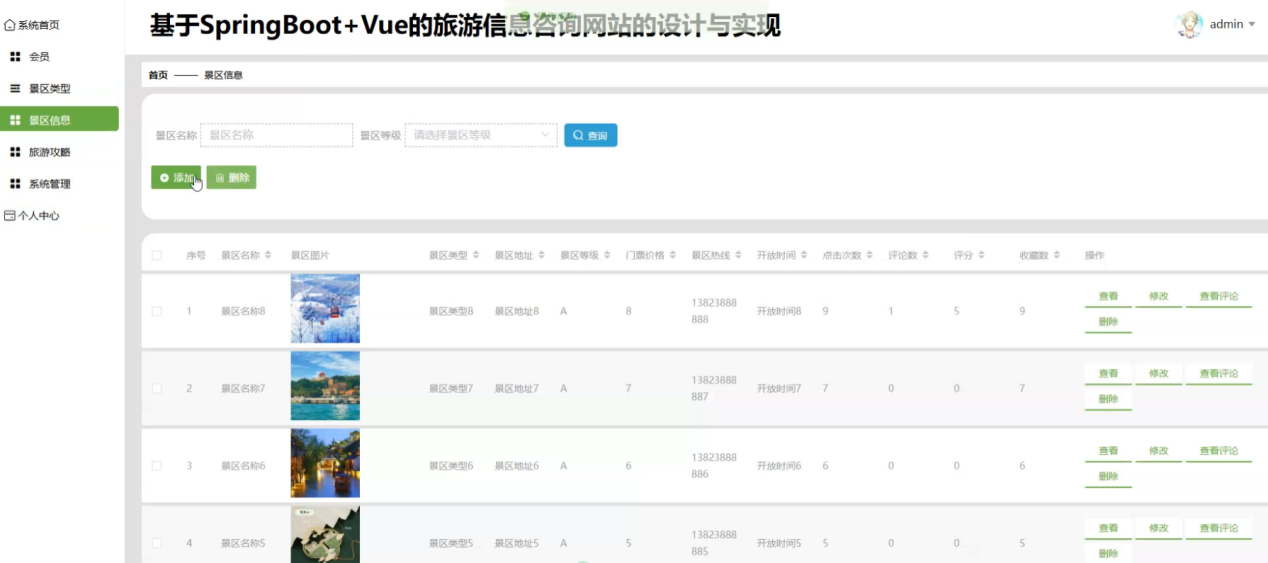Click the 系统管理 grid icon in sidebar

click(x=15, y=184)
